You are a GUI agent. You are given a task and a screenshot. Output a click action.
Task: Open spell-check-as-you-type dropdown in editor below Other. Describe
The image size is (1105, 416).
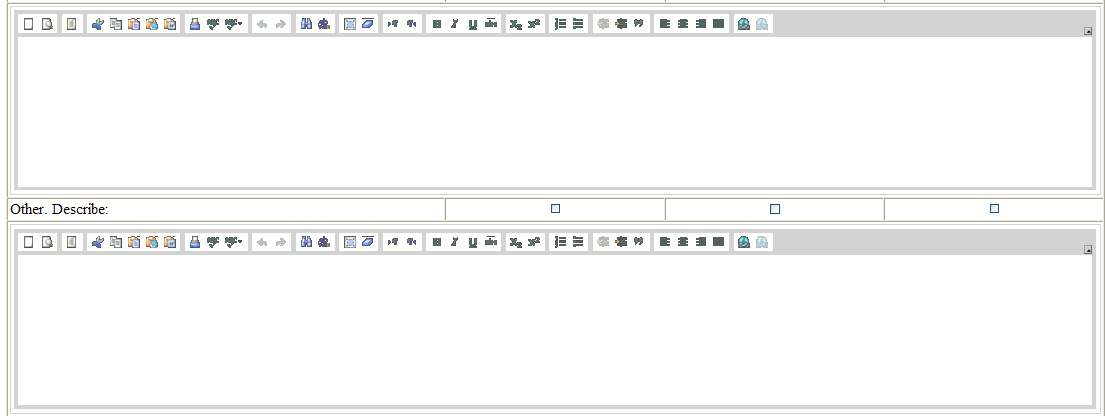click(x=234, y=242)
